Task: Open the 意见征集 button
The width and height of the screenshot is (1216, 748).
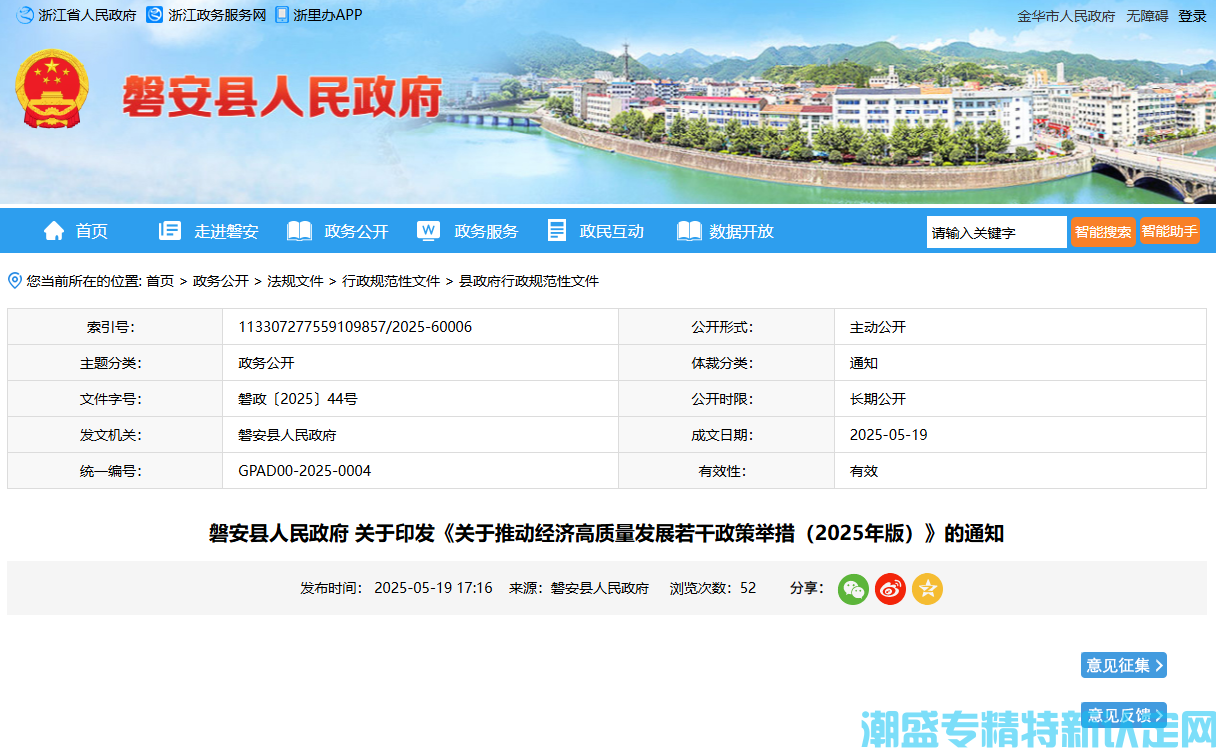Action: (x=1124, y=665)
